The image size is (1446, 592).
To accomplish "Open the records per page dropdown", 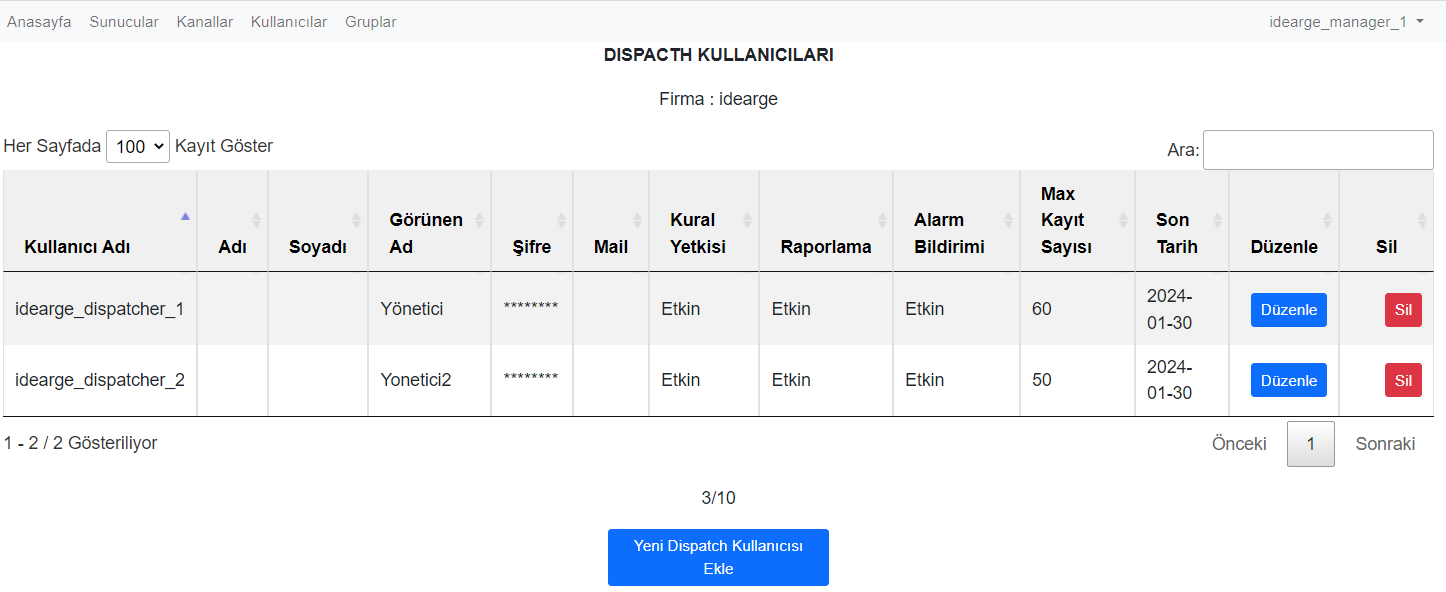I will [138, 146].
